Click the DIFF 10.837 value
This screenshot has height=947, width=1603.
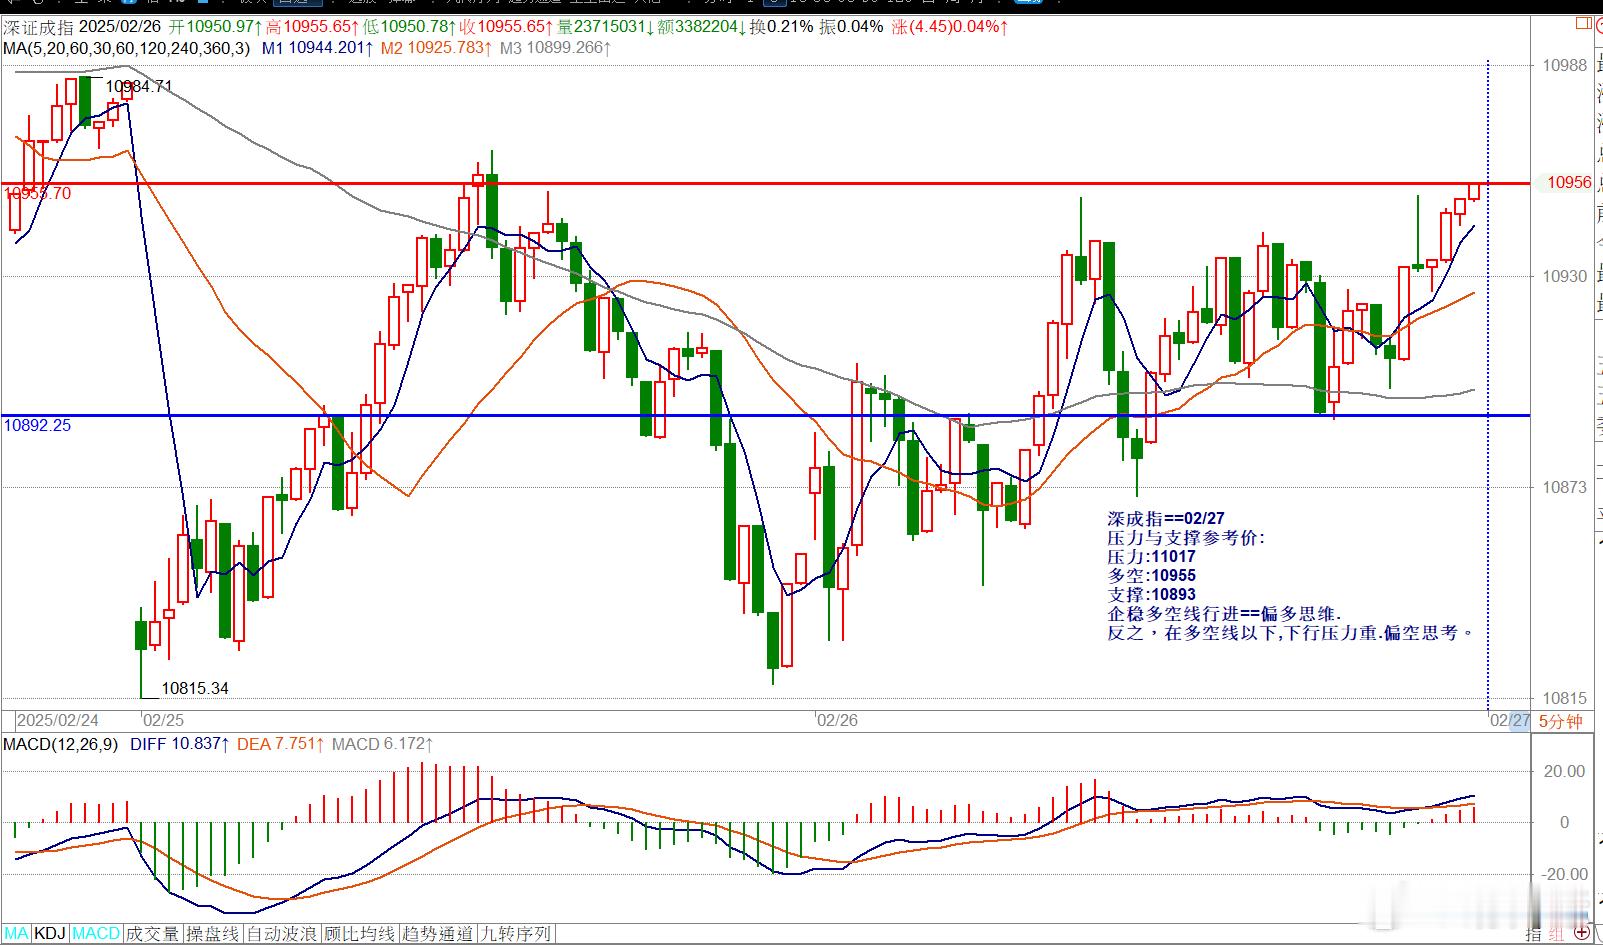[x=180, y=744]
